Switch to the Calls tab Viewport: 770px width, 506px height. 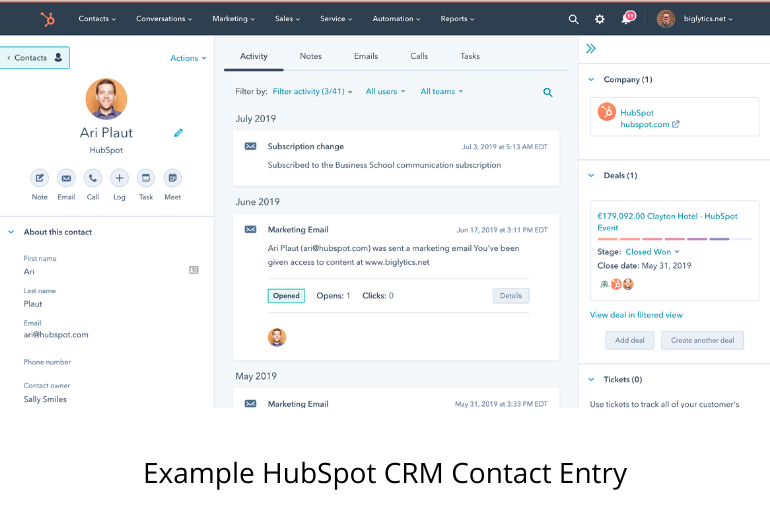click(419, 56)
